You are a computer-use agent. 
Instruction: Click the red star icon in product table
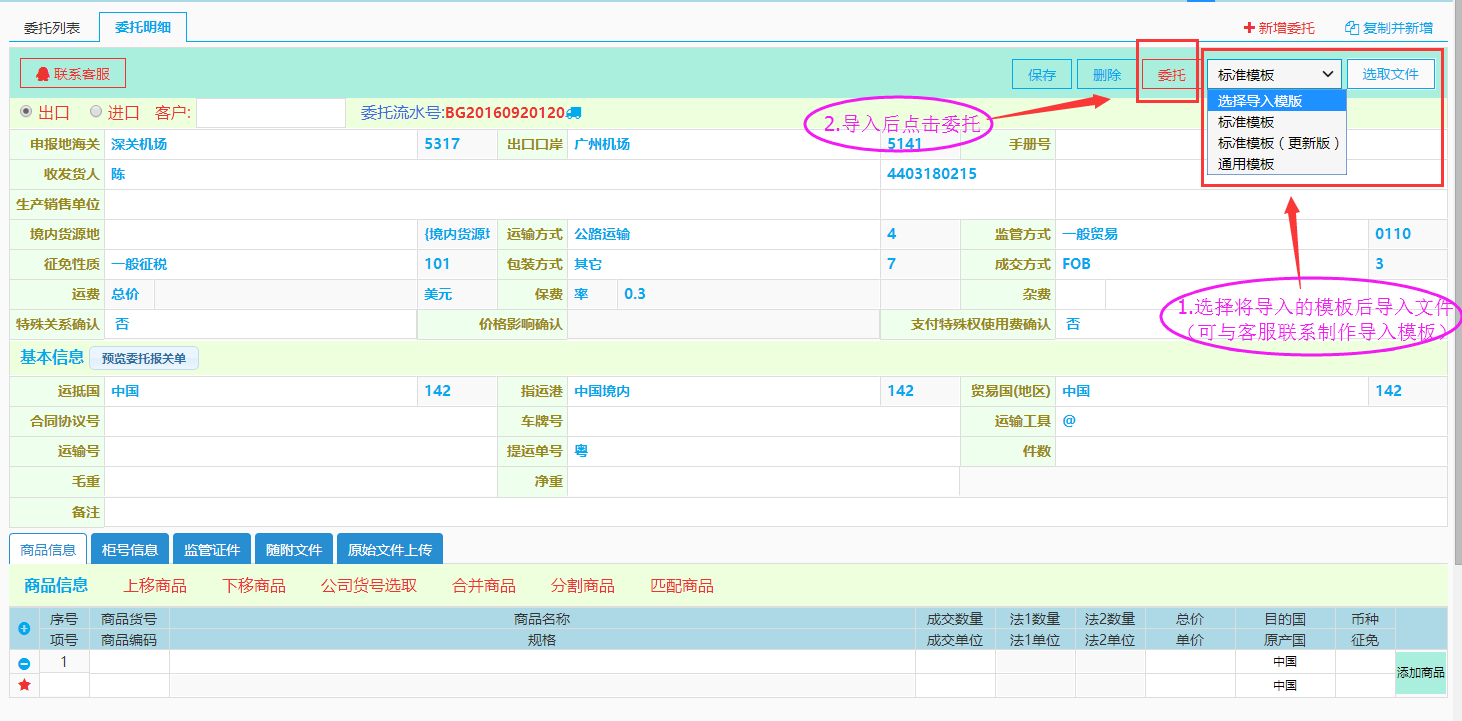(24, 685)
